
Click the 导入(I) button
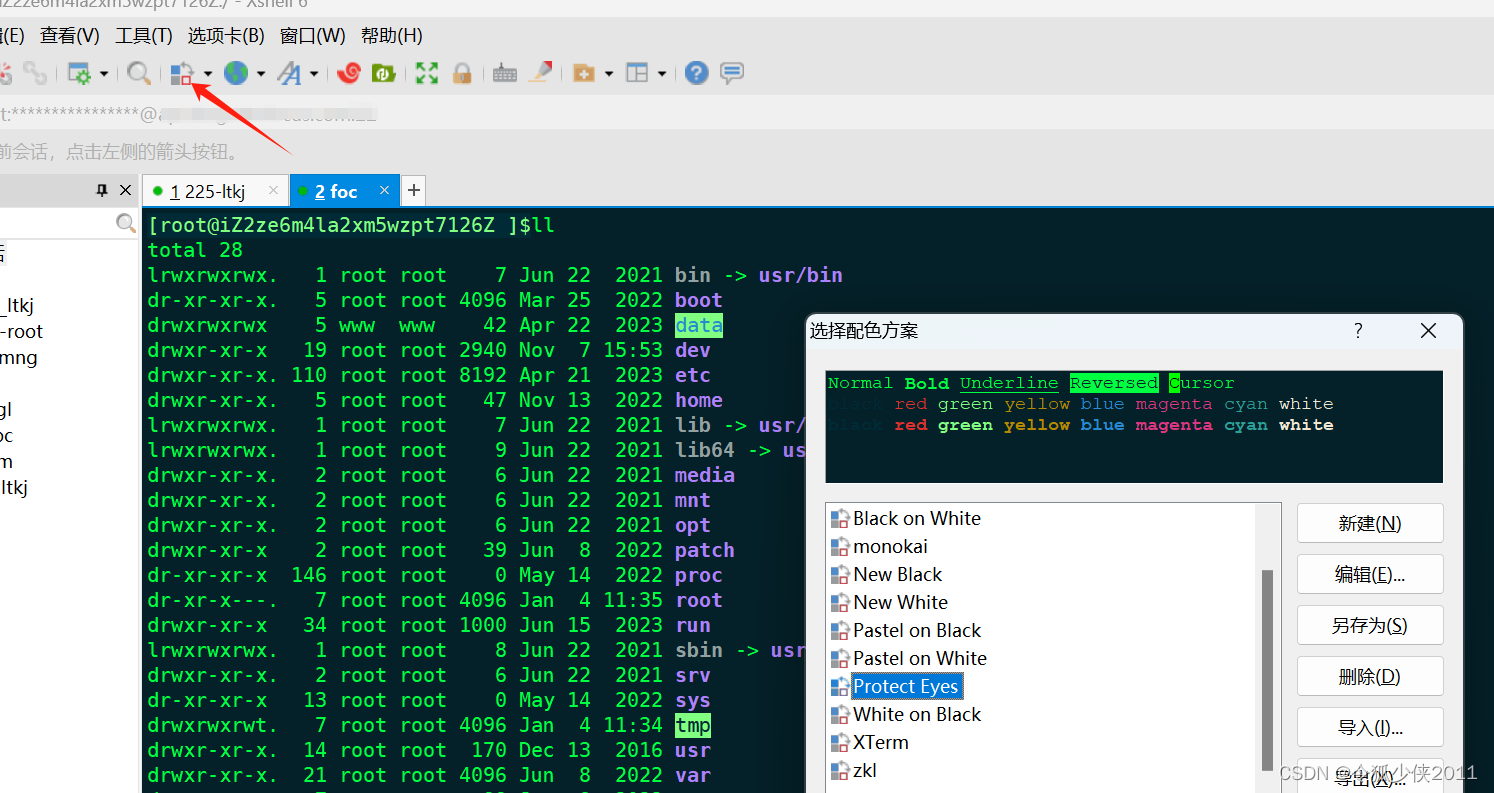pyautogui.click(x=1369, y=726)
